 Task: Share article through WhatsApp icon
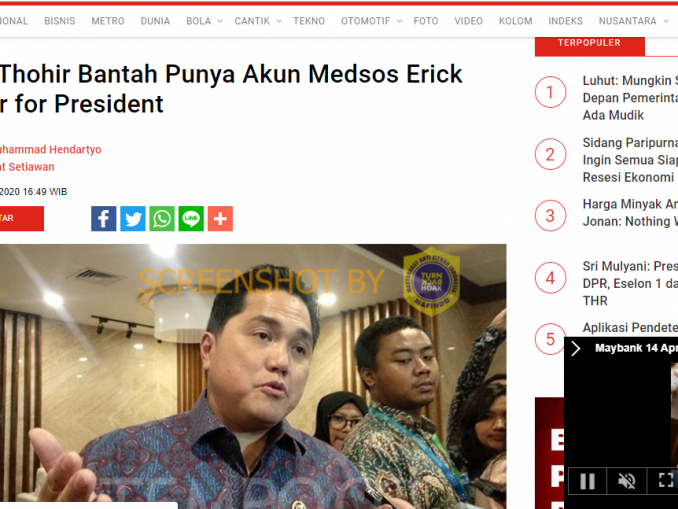tap(162, 219)
